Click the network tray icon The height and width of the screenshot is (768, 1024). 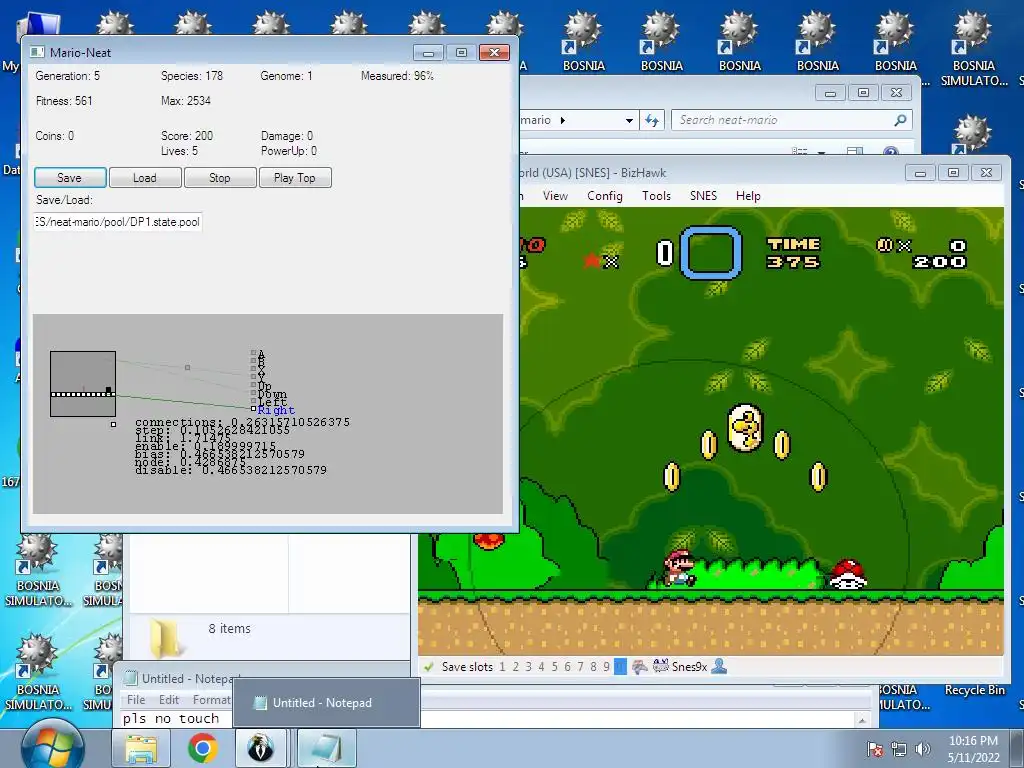pyautogui.click(x=899, y=749)
